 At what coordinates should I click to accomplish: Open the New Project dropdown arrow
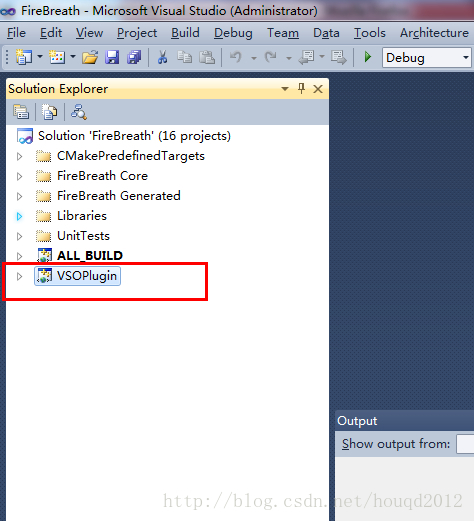[40, 57]
